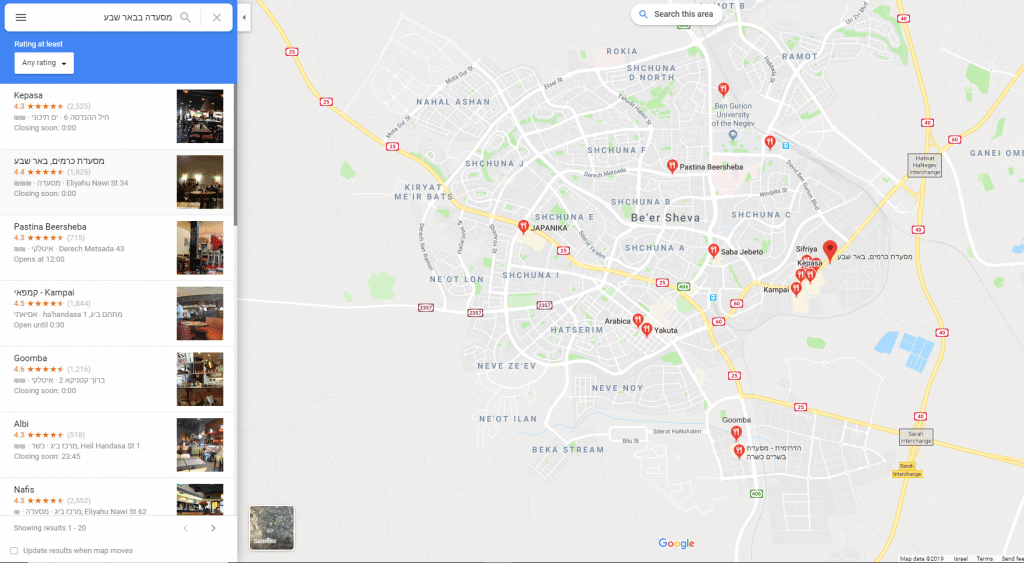Open the 'Any rating' dropdown
Viewport: 1024px width, 563px height.
click(x=44, y=64)
